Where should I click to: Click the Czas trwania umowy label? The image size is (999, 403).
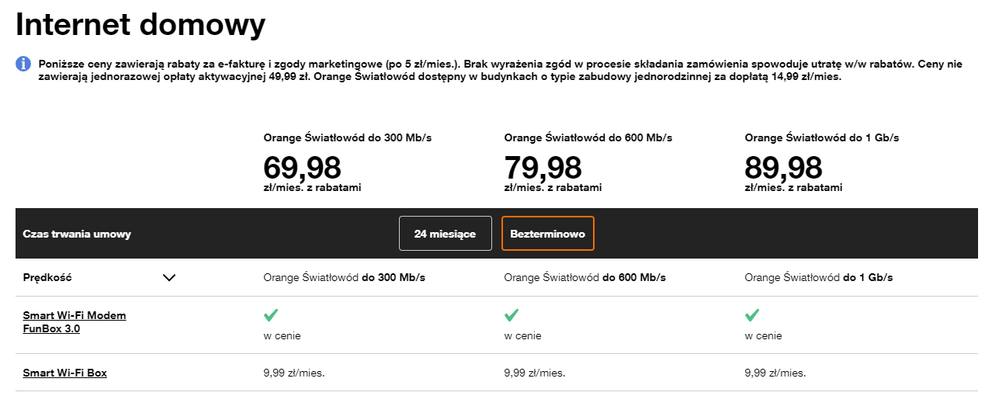pyautogui.click(x=77, y=234)
